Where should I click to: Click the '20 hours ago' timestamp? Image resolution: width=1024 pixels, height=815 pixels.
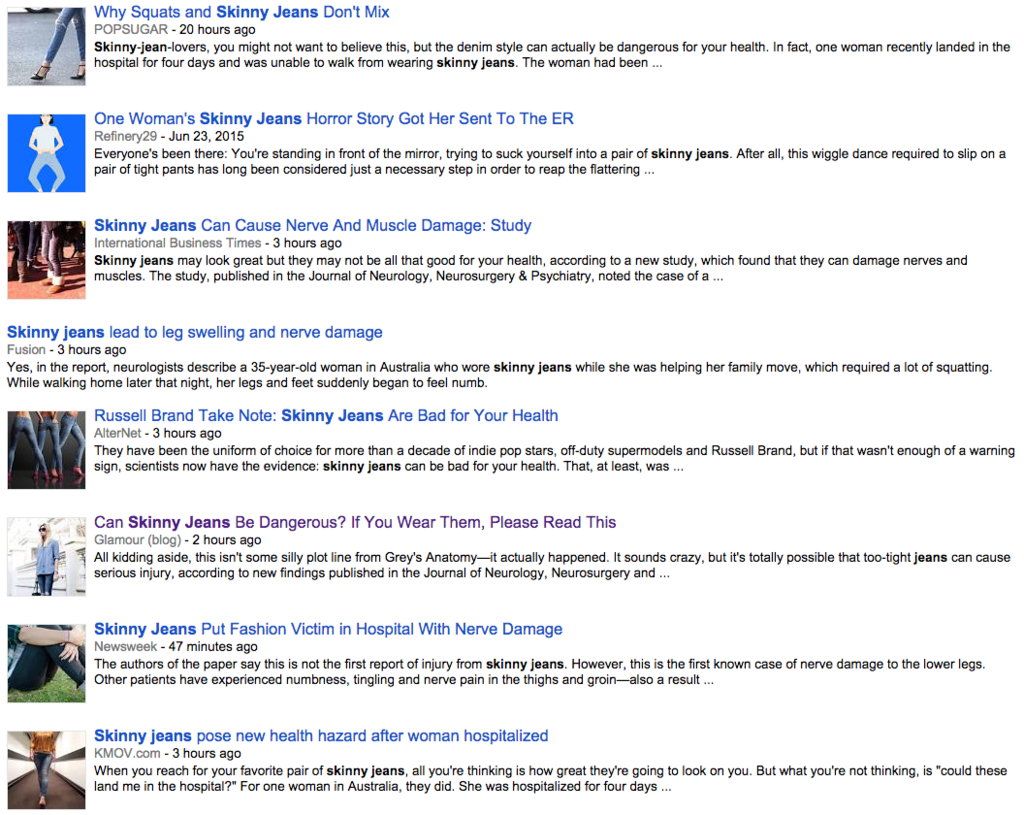point(217,29)
